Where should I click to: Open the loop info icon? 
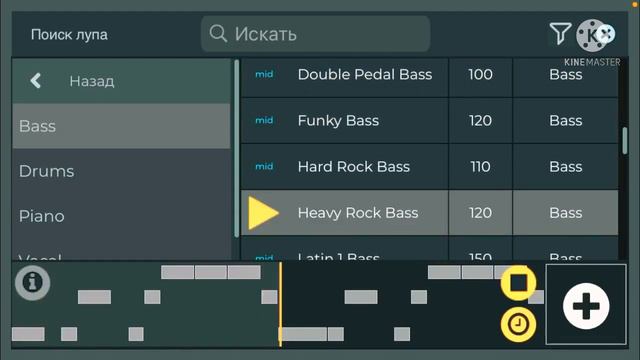33,282
